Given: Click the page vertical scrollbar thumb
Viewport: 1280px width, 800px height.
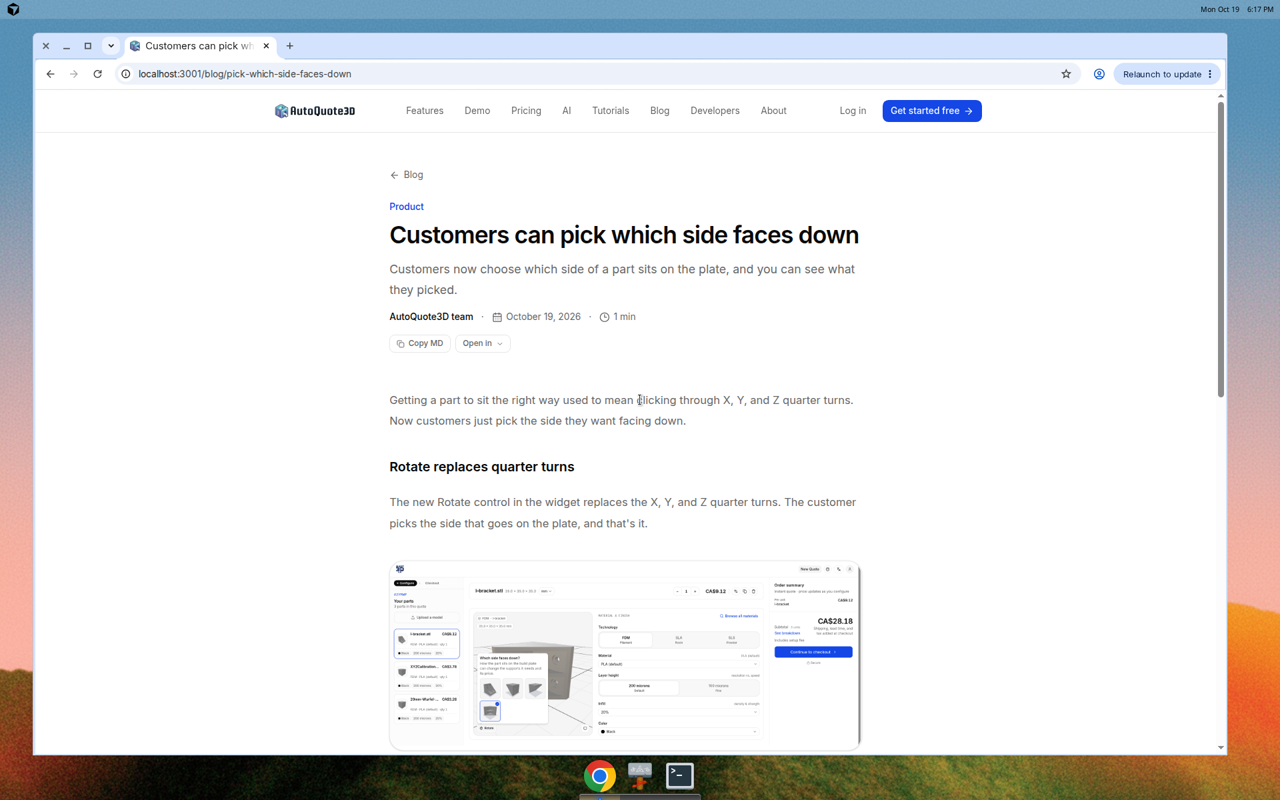Looking at the screenshot, I should coord(1221,248).
